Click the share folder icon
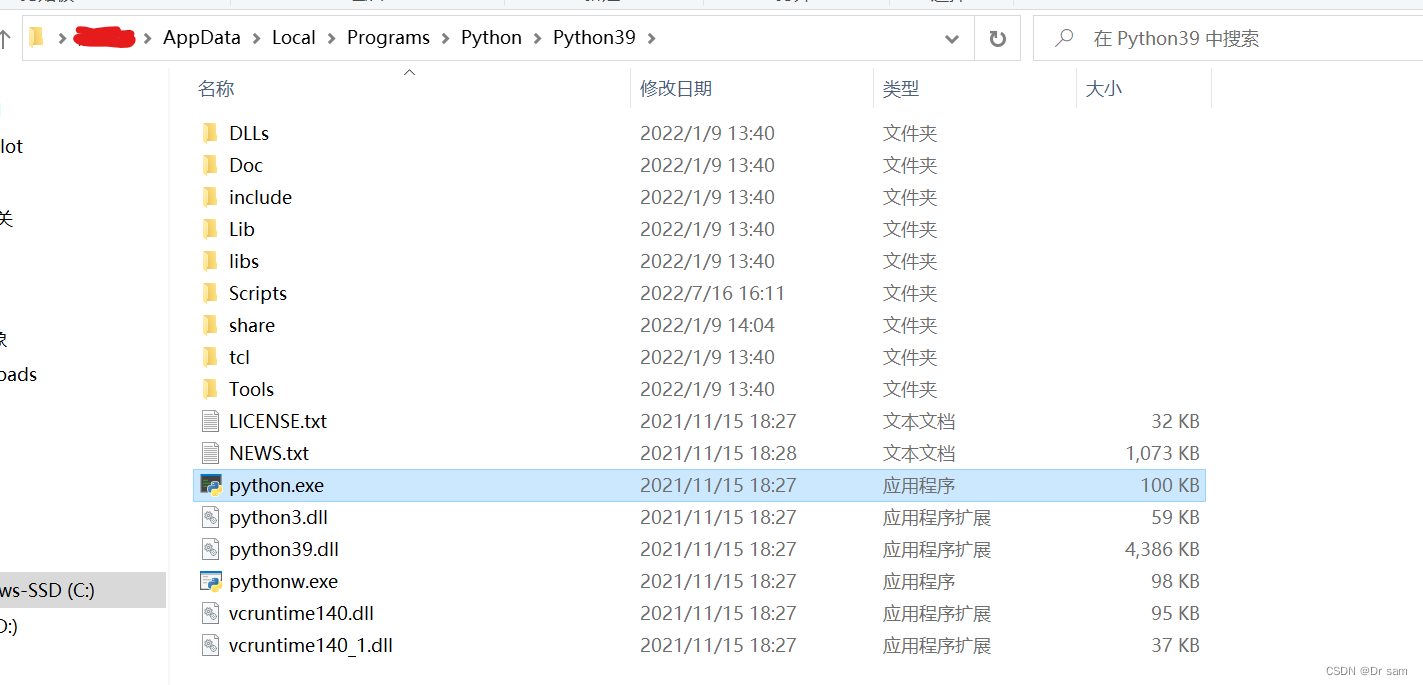1423x685 pixels. click(210, 325)
